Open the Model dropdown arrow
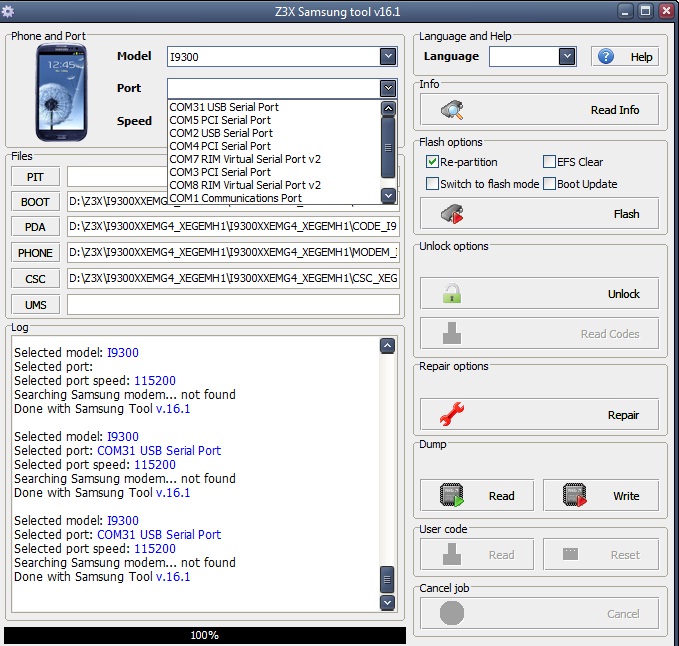 (388, 56)
